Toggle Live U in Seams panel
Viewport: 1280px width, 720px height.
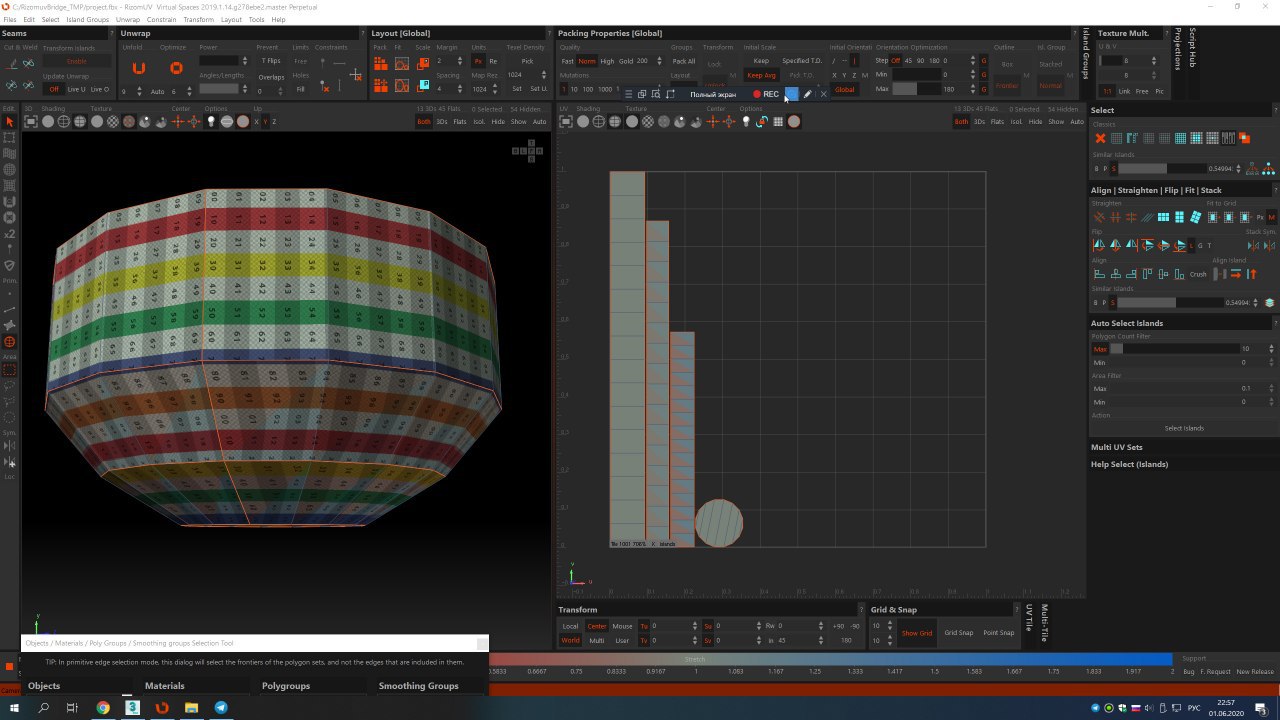pos(76,89)
